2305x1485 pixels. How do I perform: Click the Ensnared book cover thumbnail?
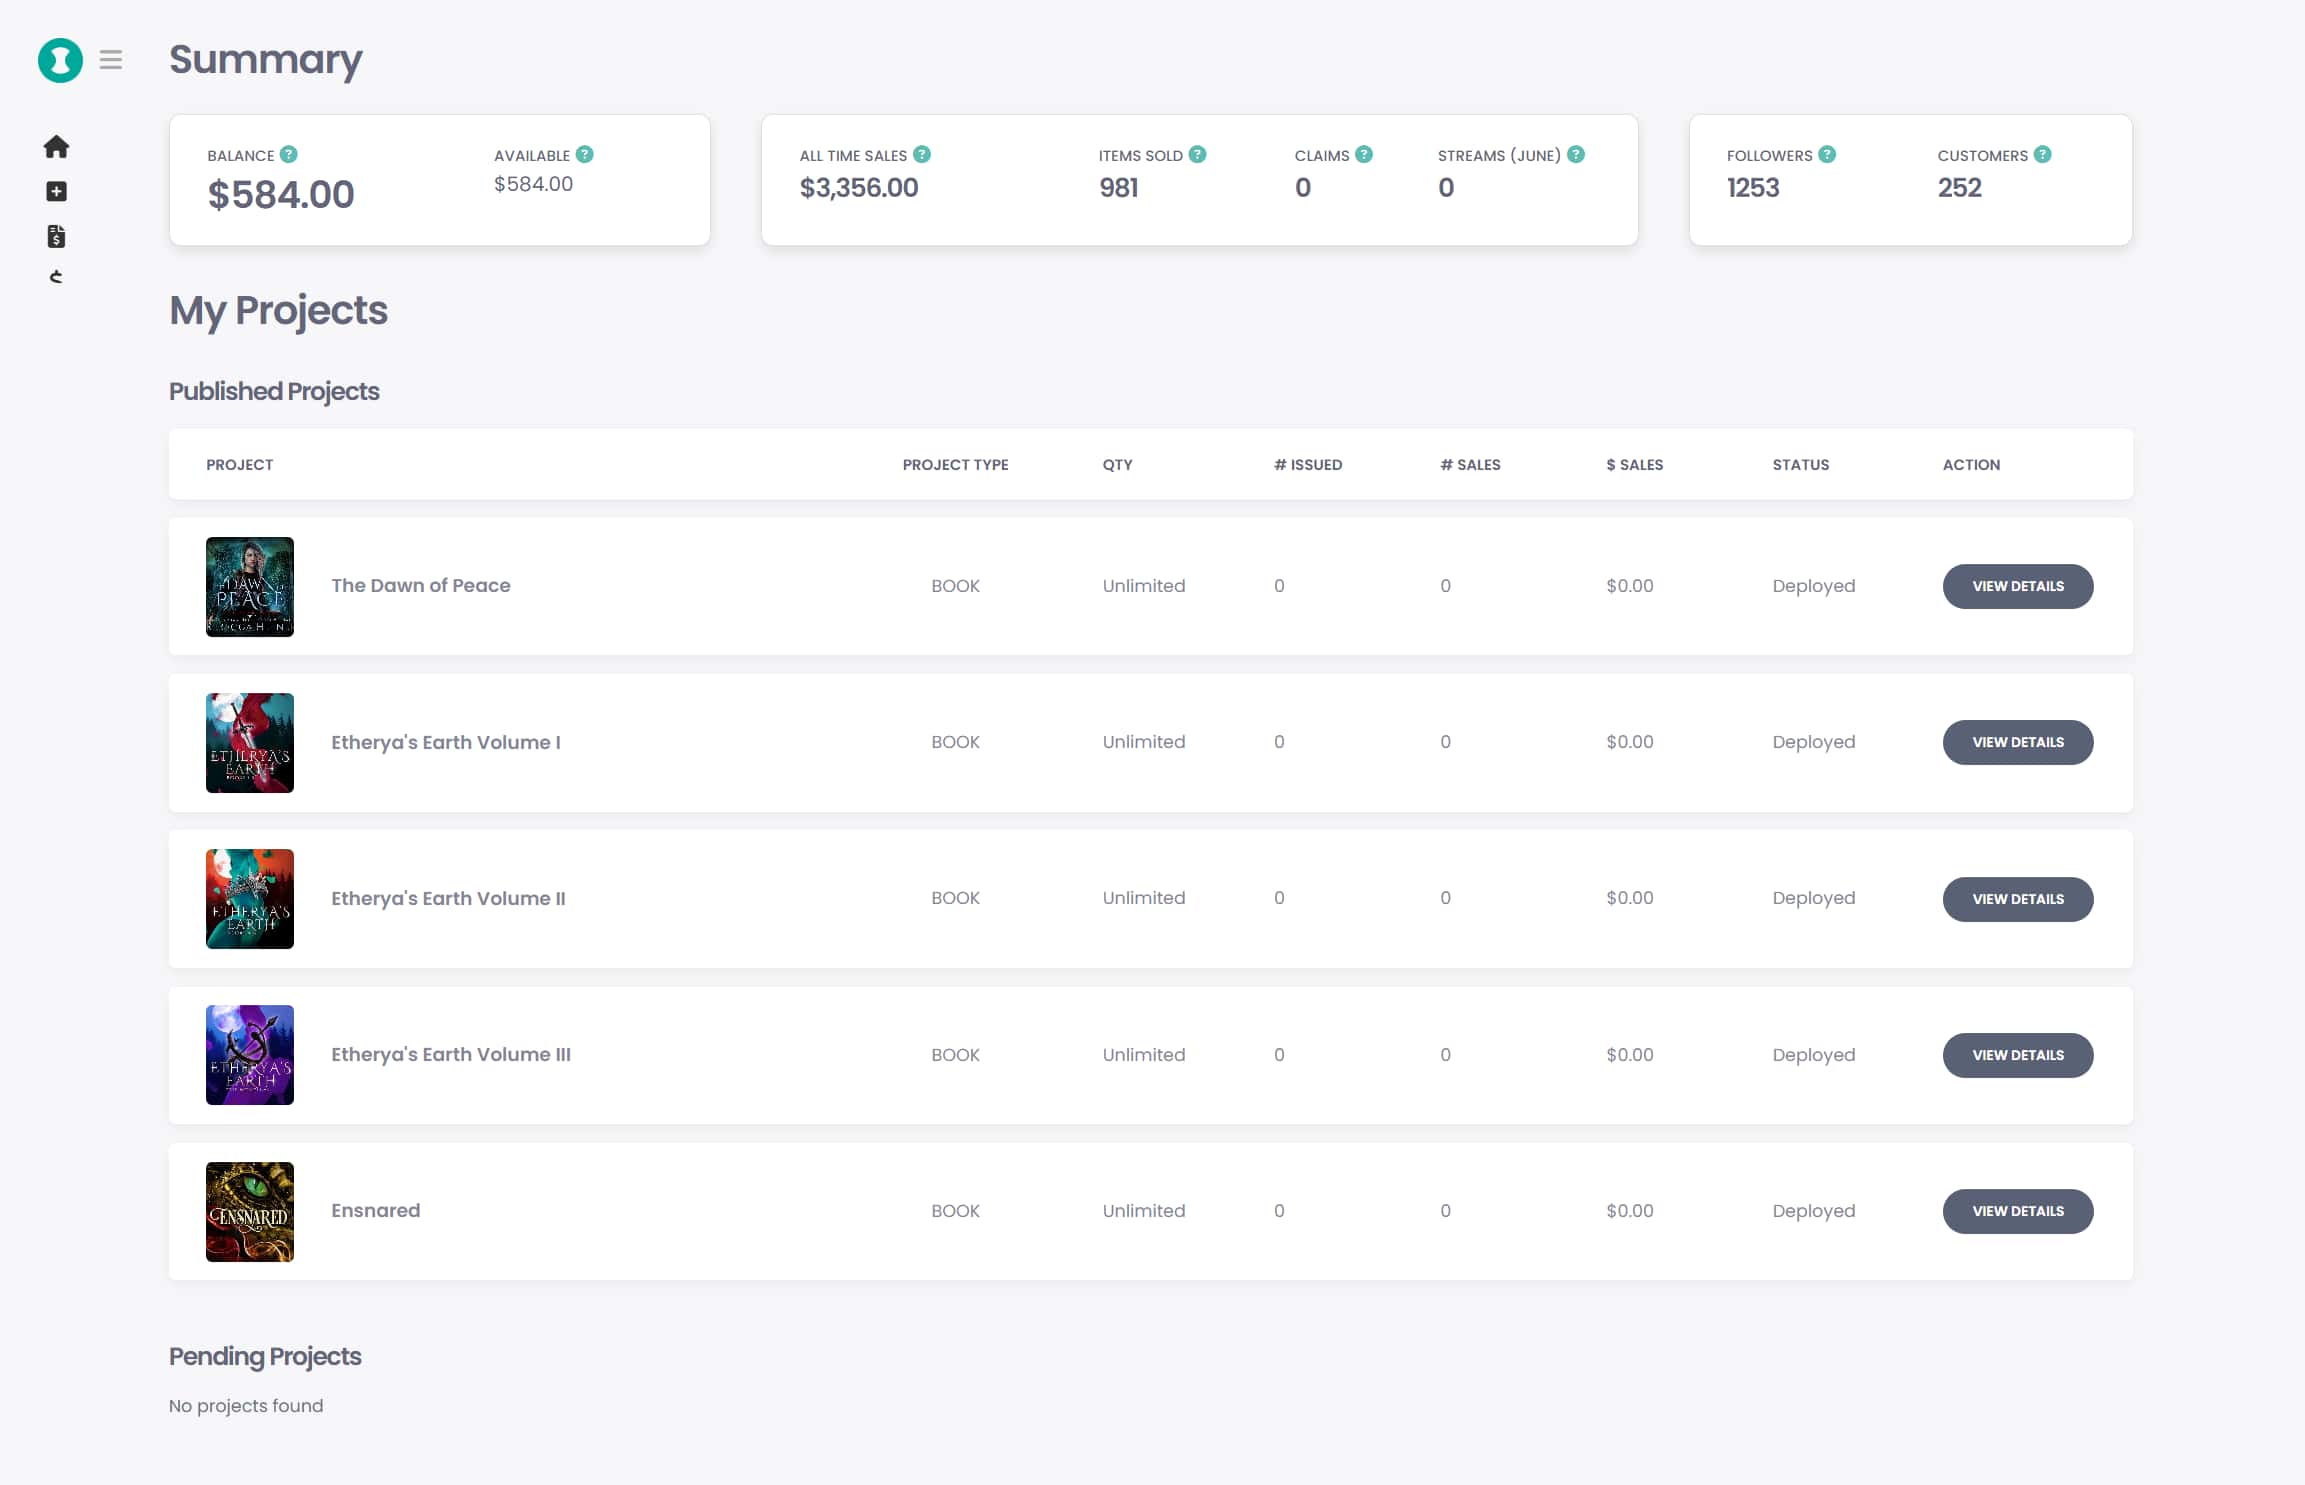coord(250,1211)
